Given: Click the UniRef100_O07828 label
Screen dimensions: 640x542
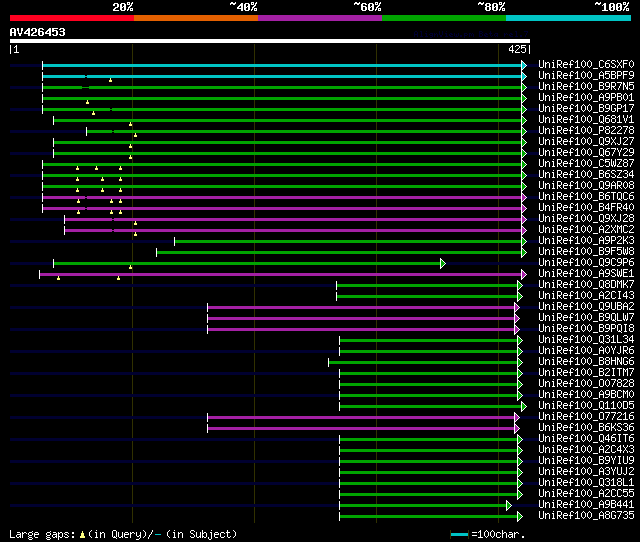Looking at the screenshot, I should click(586, 384).
